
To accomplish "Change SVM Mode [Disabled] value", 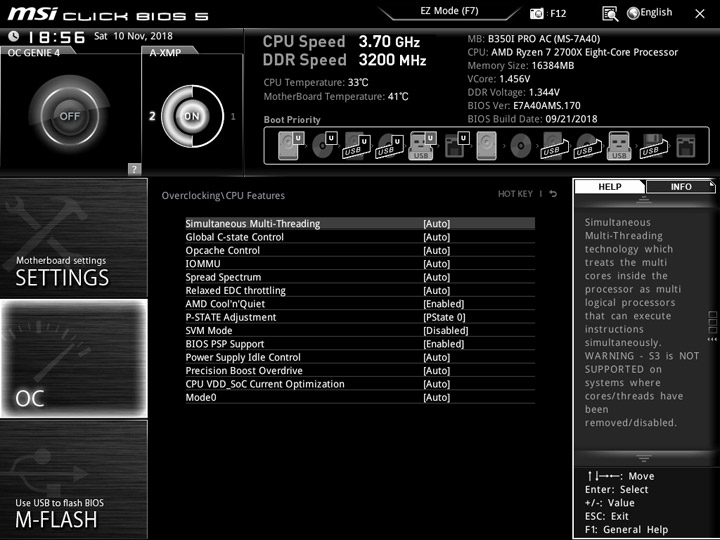I will point(446,330).
